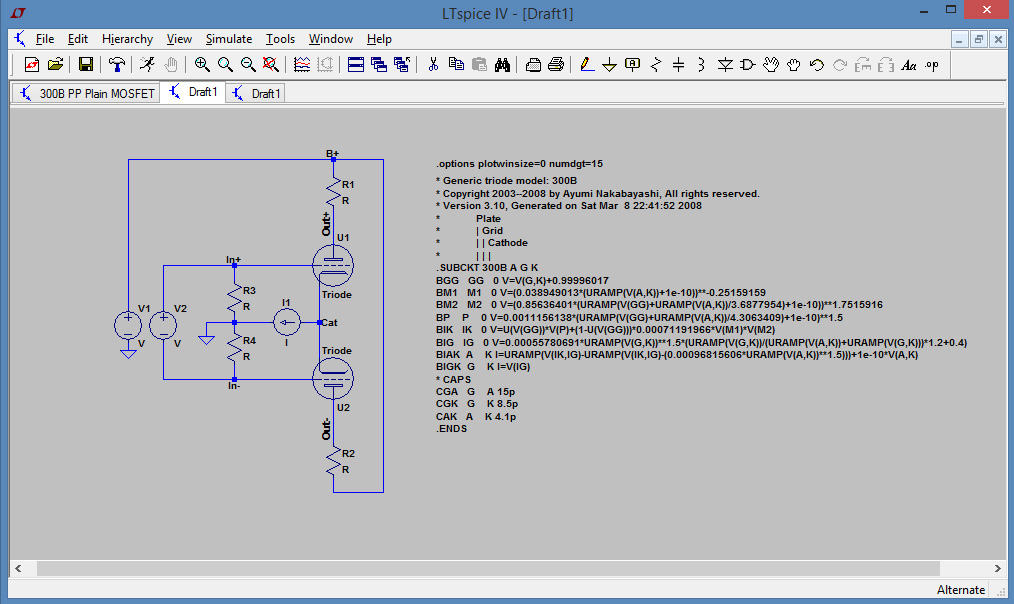
Task: Choose the diode component tool
Action: pos(726,65)
